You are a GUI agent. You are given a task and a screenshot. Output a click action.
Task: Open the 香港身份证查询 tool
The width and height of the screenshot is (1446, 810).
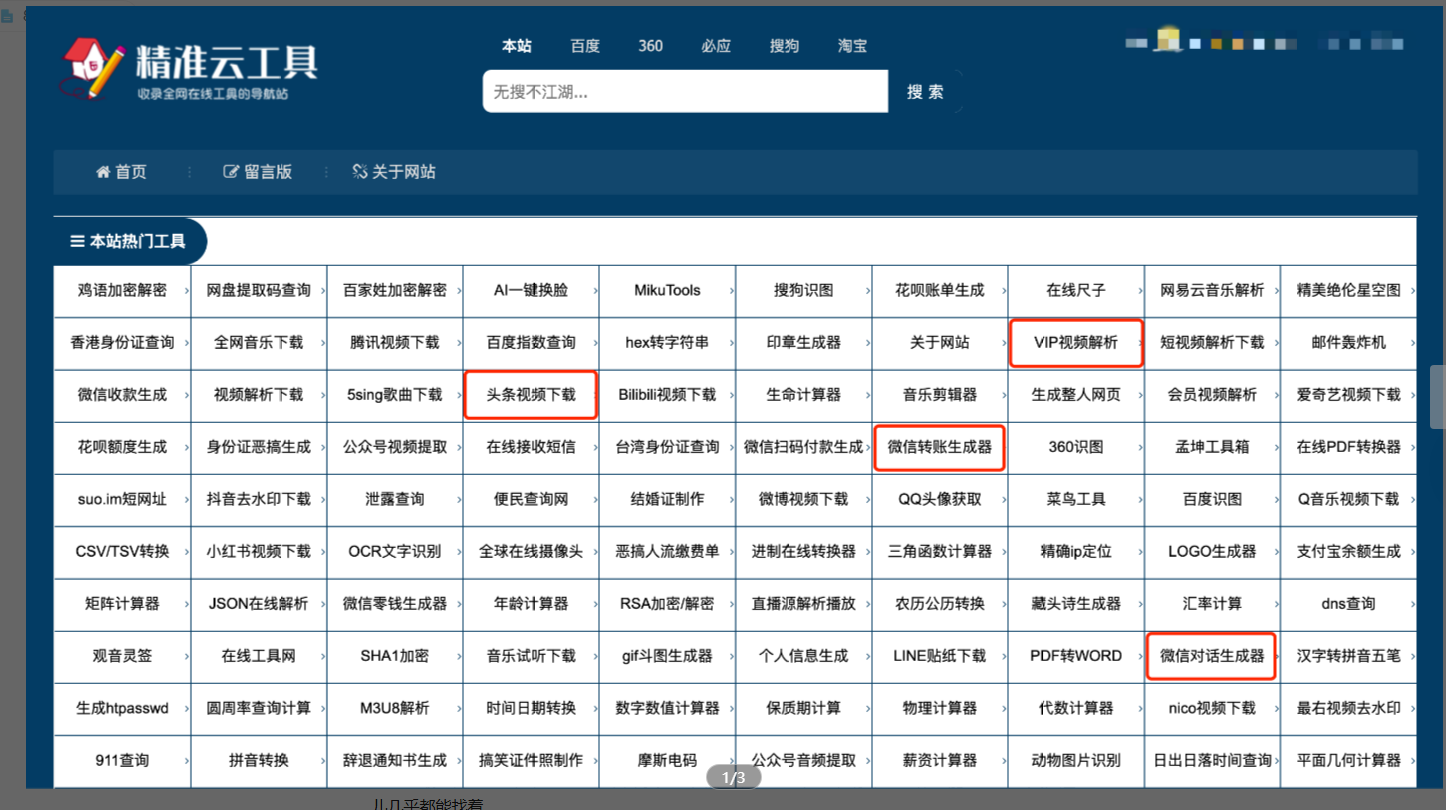(x=122, y=342)
